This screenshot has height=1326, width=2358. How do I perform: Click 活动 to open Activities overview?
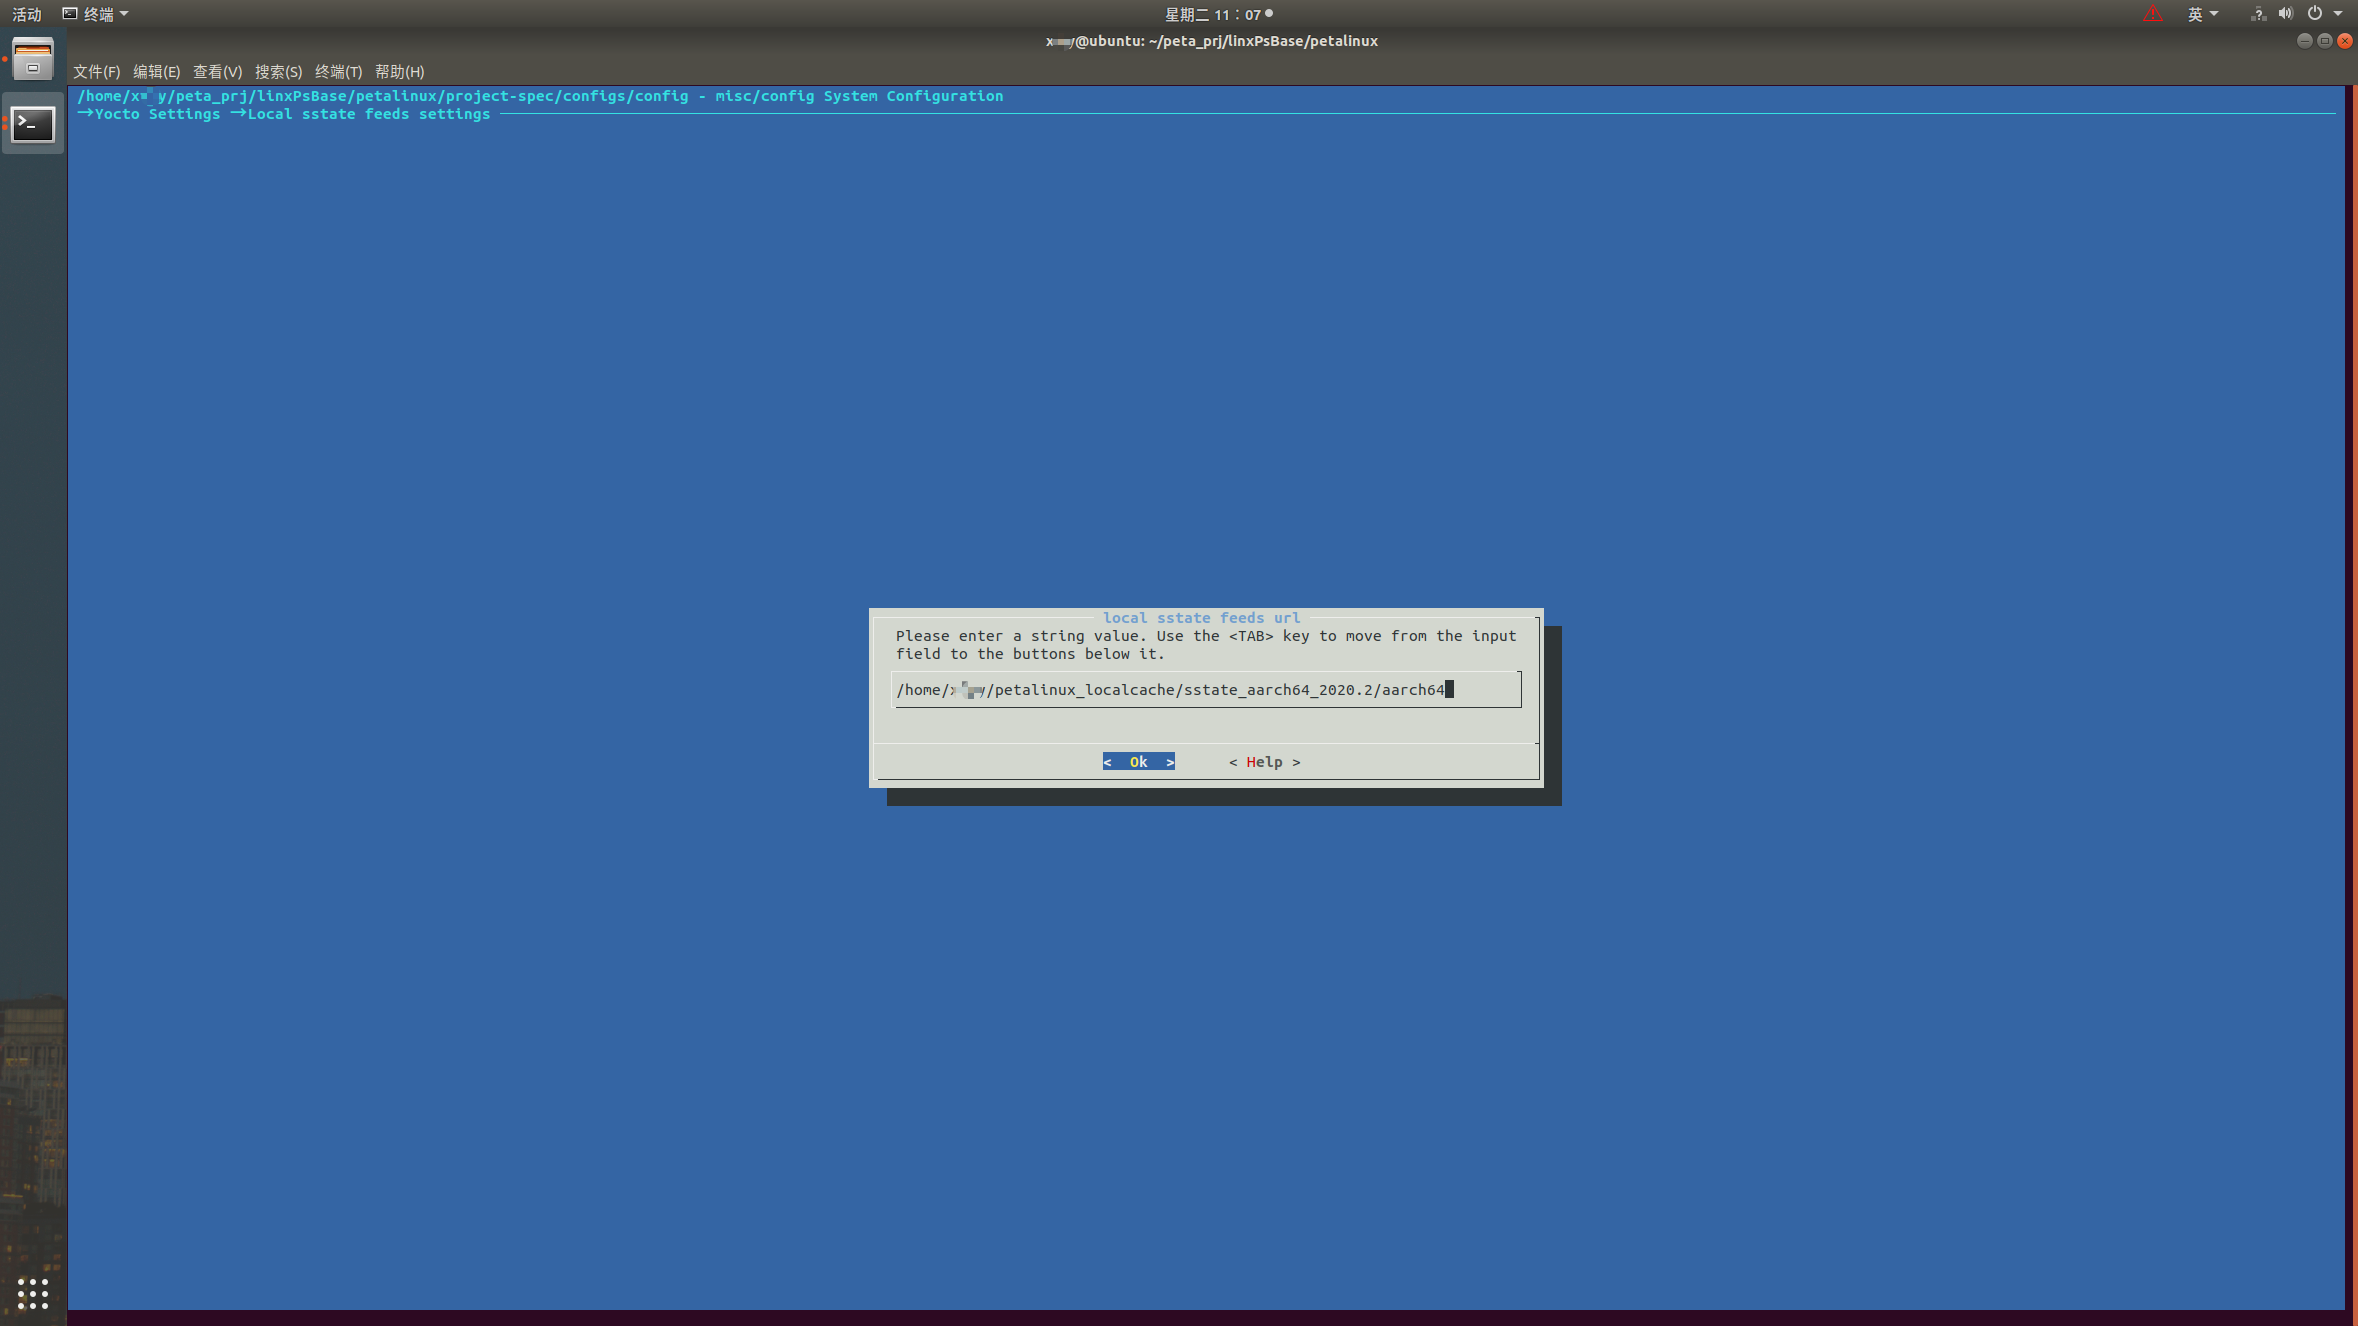click(26, 13)
